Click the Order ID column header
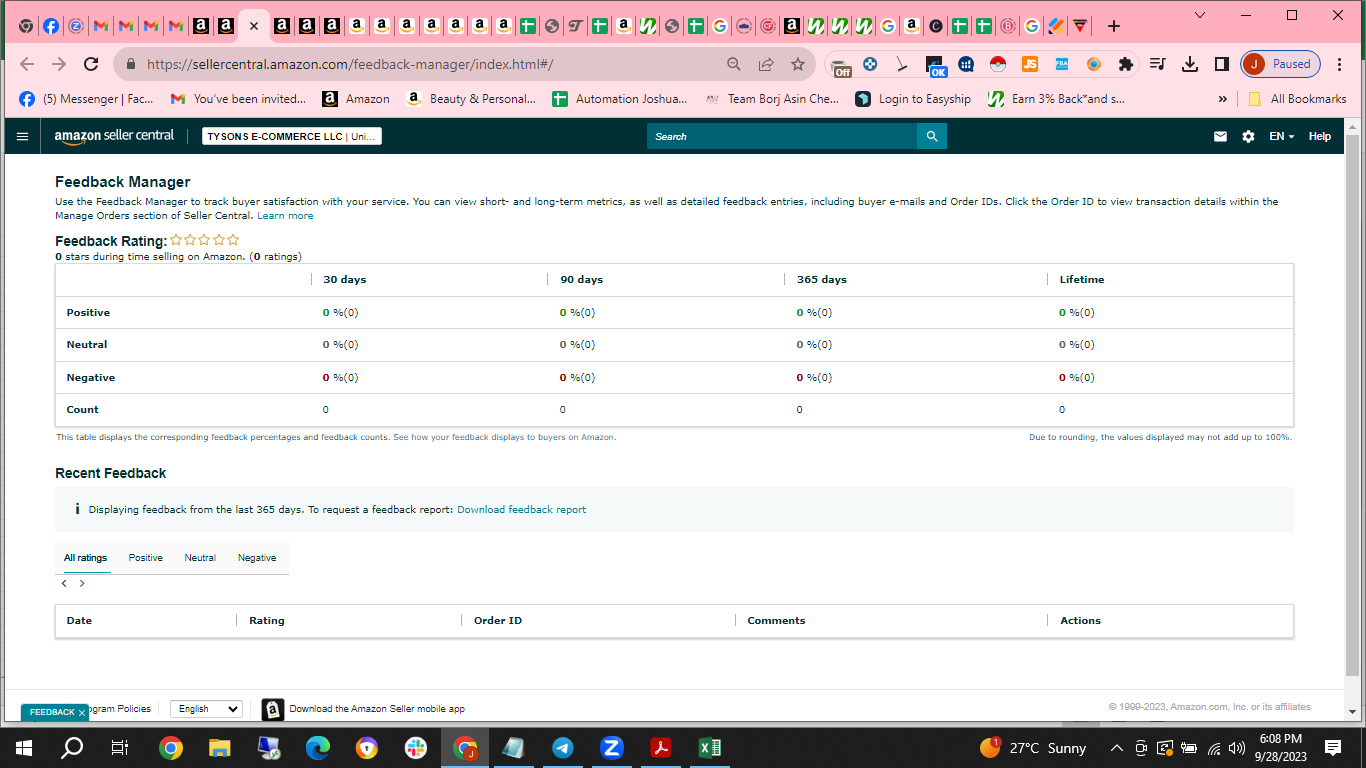Screen dimensions: 1366x768 [498, 621]
